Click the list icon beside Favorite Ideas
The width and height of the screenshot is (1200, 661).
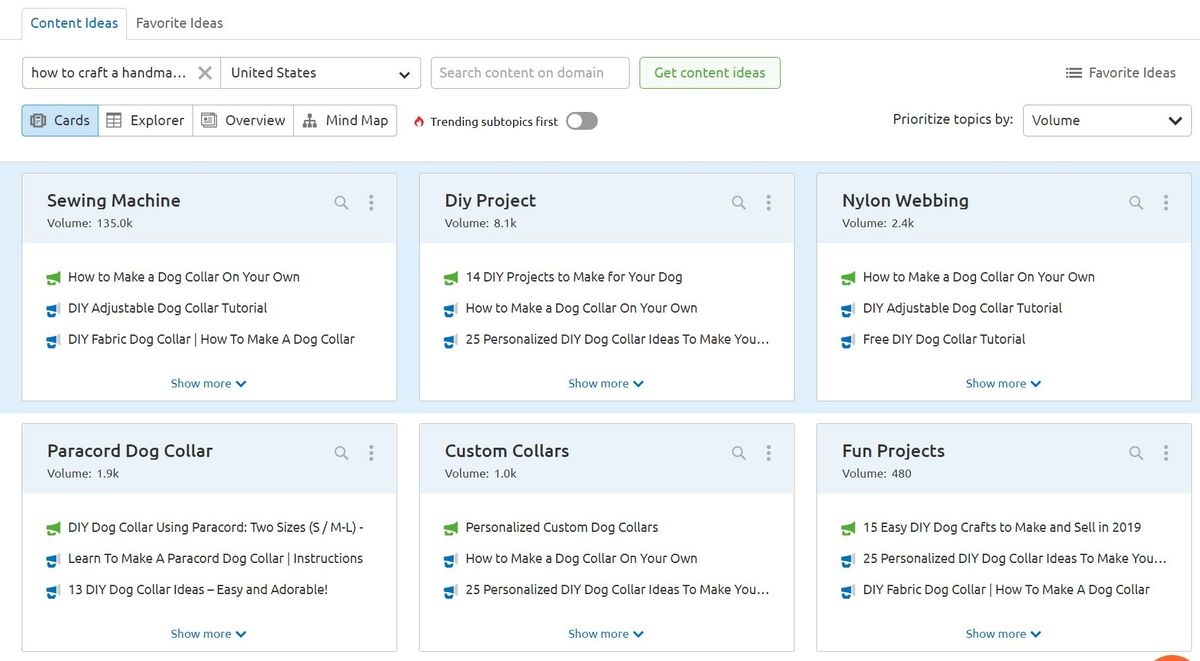click(1074, 73)
